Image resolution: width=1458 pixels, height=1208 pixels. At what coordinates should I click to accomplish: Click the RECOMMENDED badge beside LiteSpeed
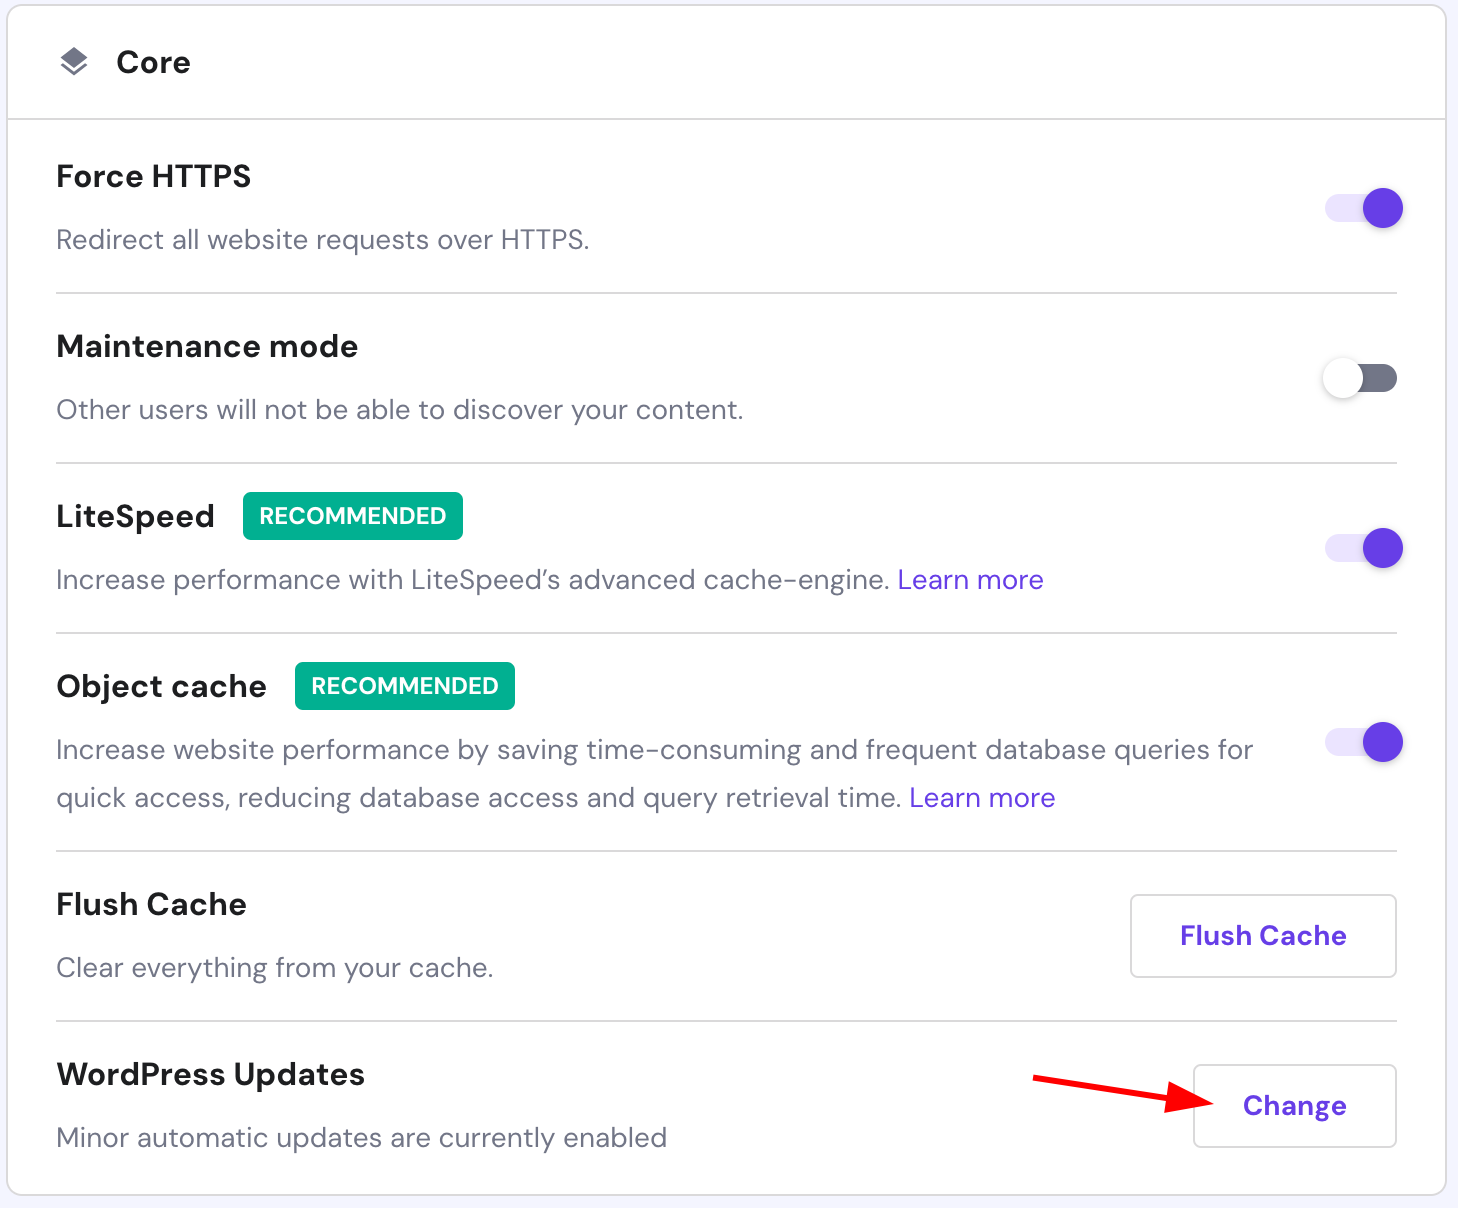point(352,516)
